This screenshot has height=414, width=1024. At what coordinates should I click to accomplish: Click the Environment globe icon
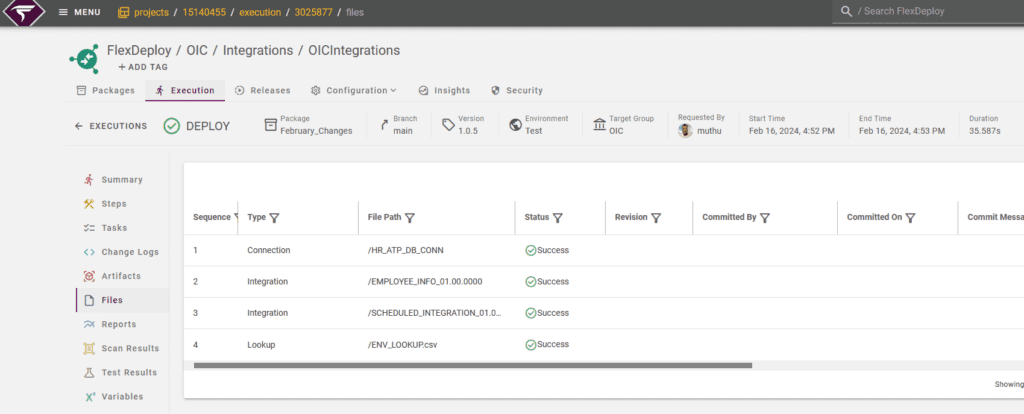(515, 125)
